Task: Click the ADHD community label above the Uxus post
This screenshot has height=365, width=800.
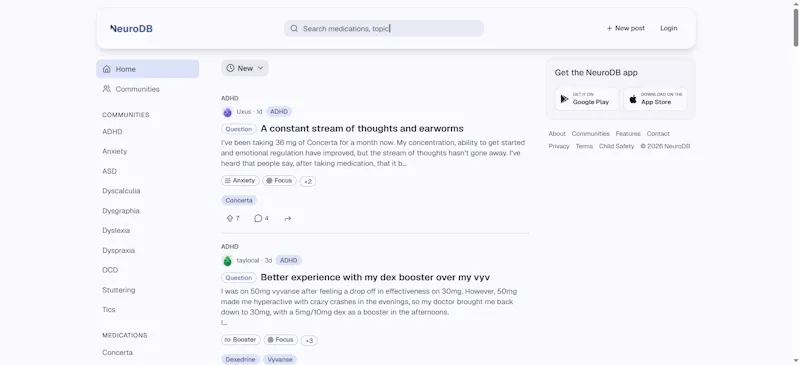Action: coord(230,98)
